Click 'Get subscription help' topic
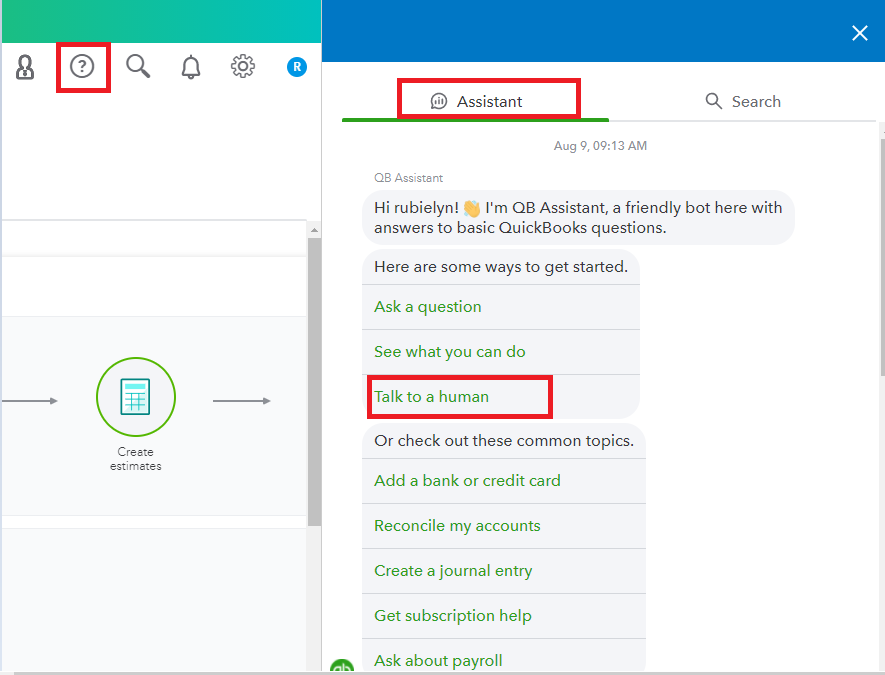885x675 pixels. [453, 616]
